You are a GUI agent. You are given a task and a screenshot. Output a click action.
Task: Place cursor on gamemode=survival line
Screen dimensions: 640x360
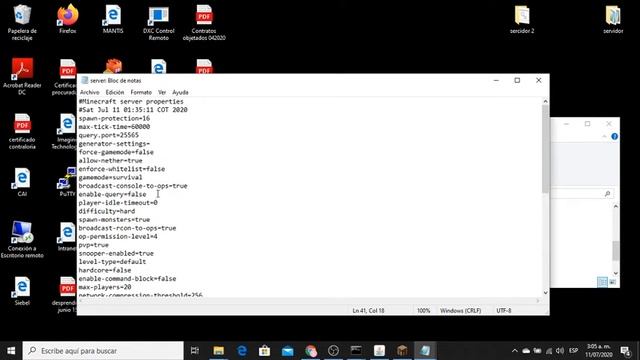point(111,178)
